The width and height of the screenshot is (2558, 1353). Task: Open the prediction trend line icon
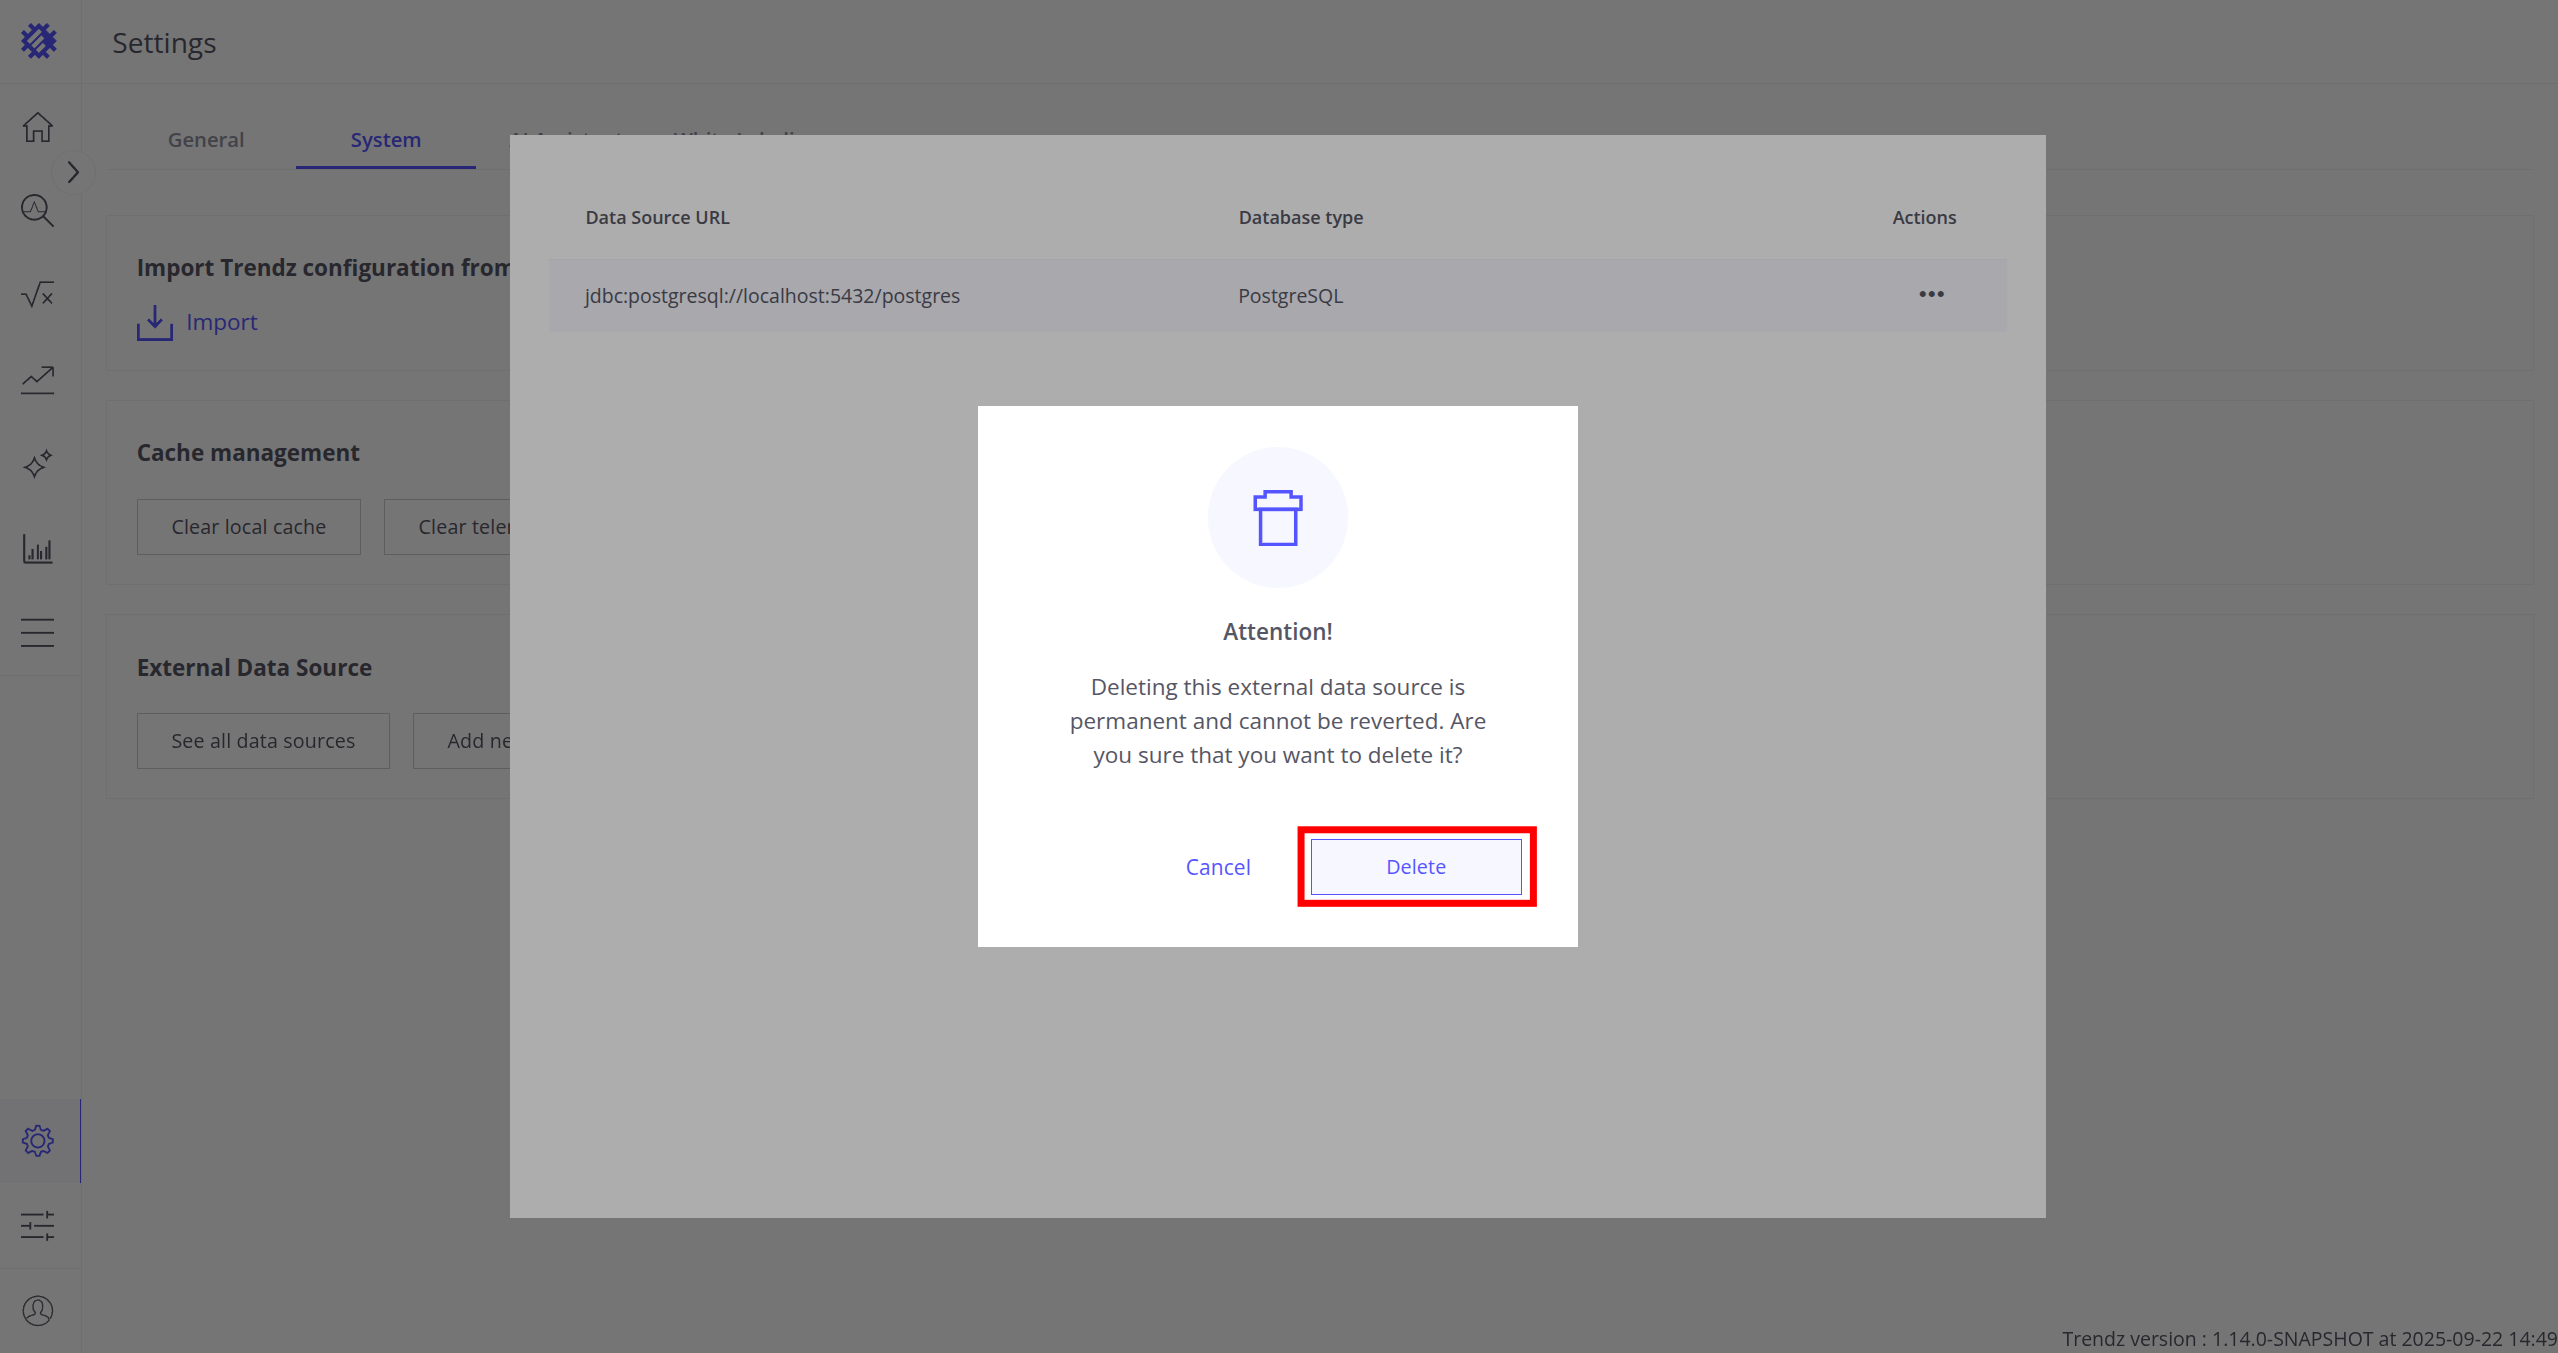[x=38, y=380]
